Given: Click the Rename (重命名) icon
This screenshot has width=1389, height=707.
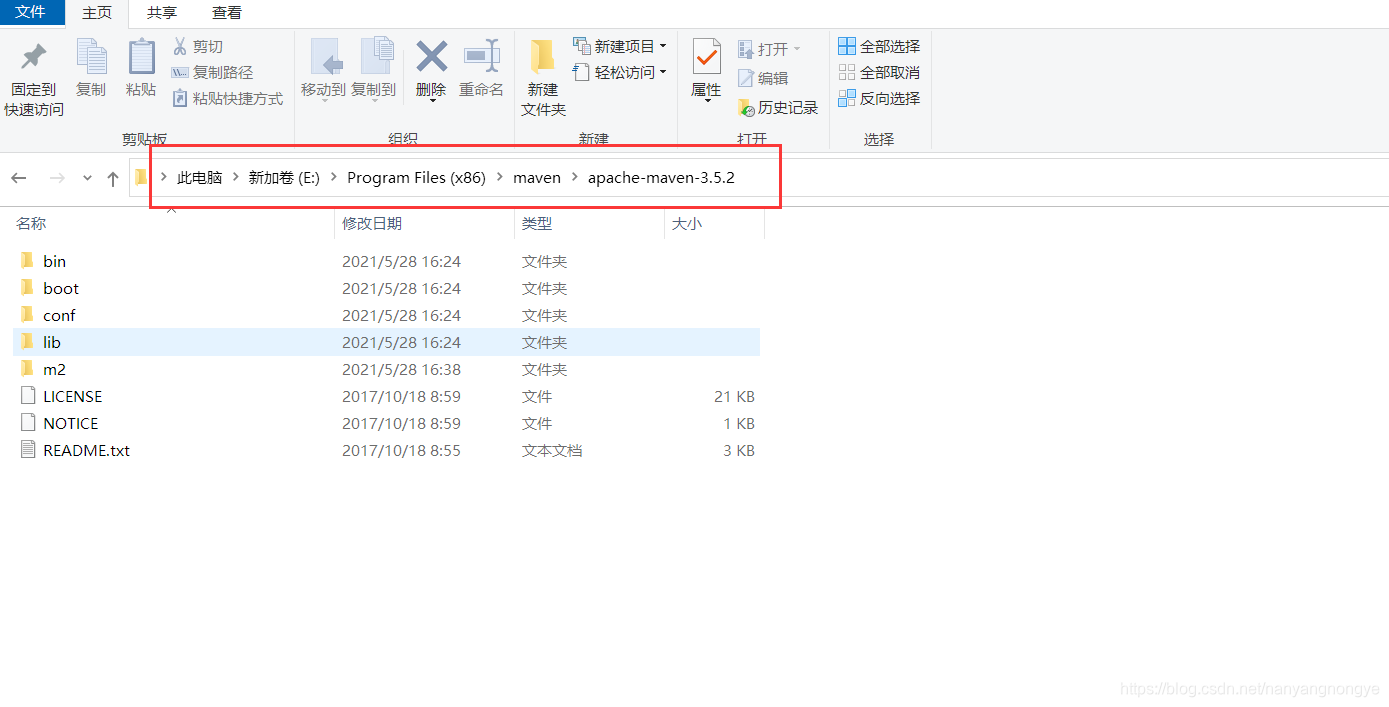Looking at the screenshot, I should 481,56.
